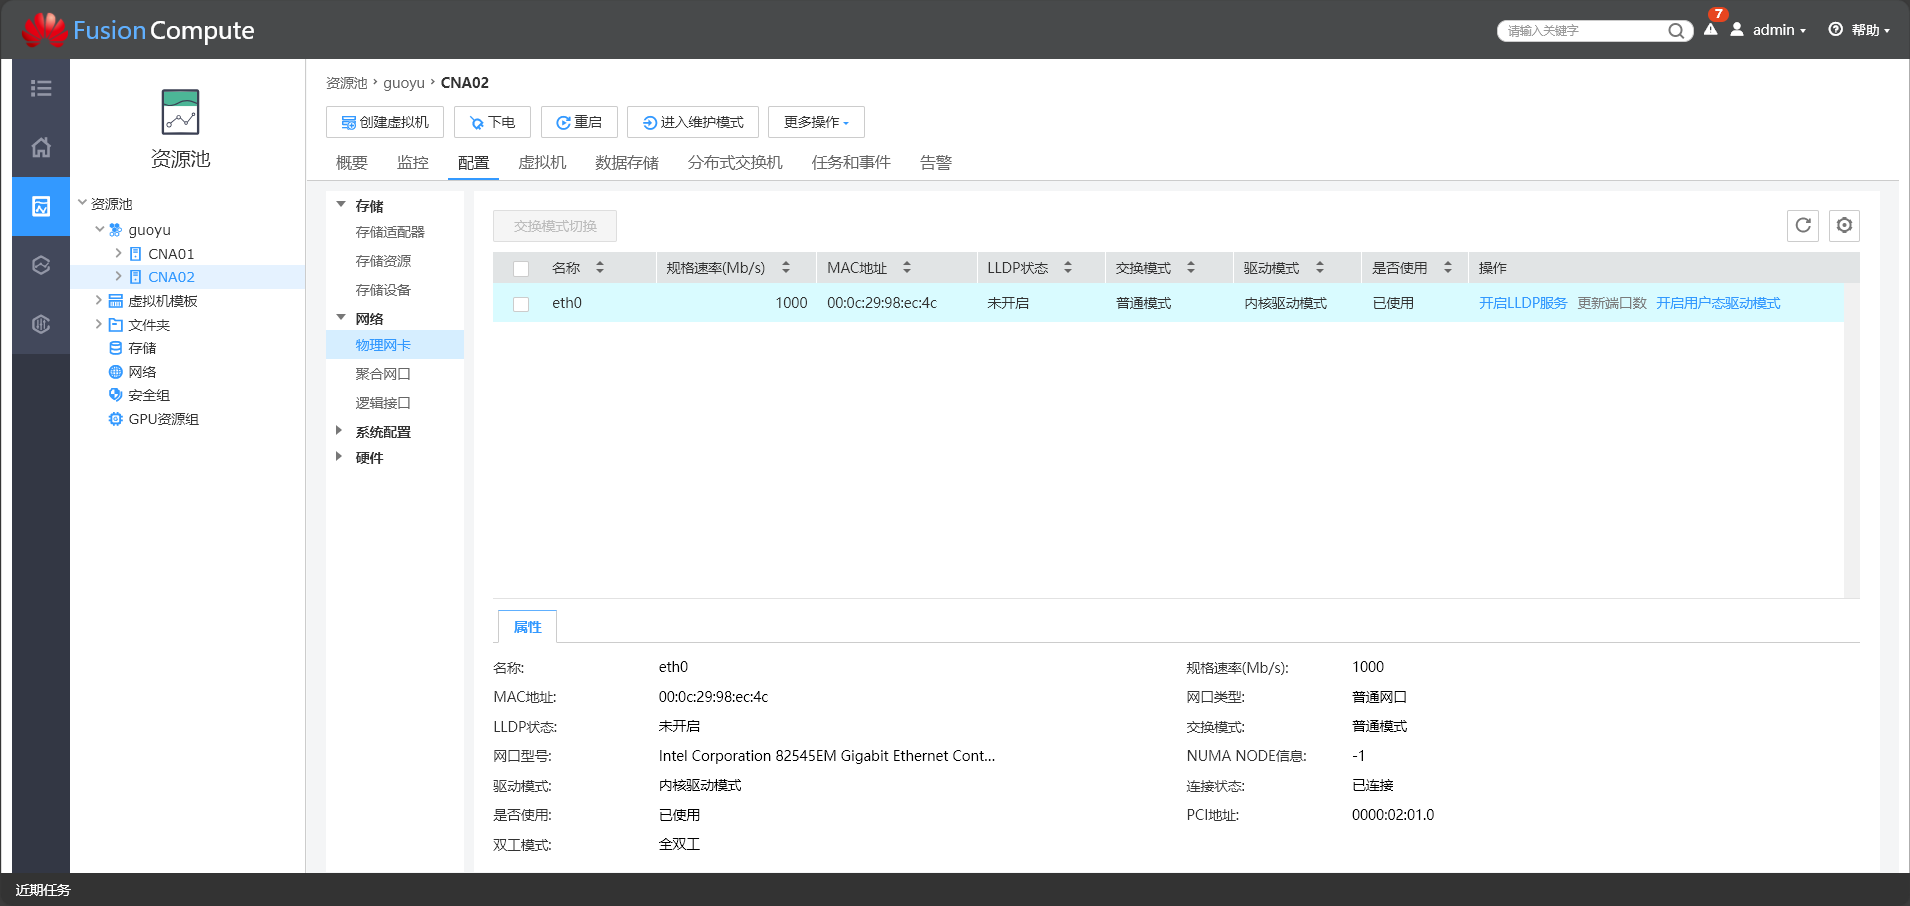Switch to the 分布式交换机 tab

pyautogui.click(x=735, y=162)
